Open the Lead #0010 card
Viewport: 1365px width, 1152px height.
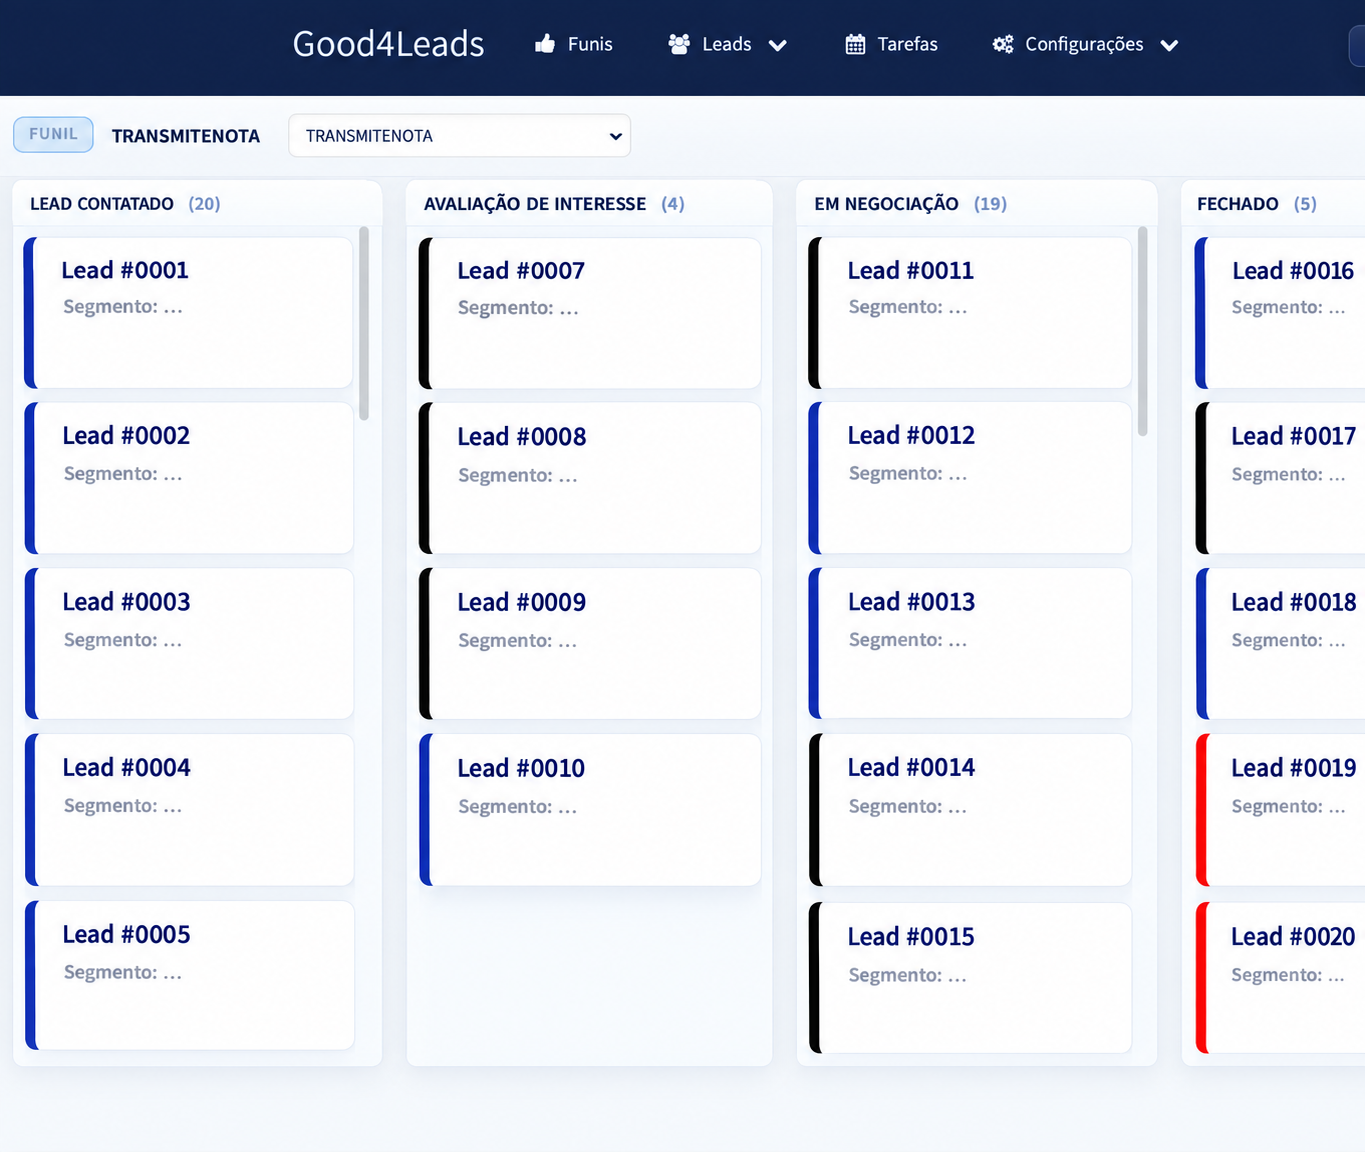point(590,810)
